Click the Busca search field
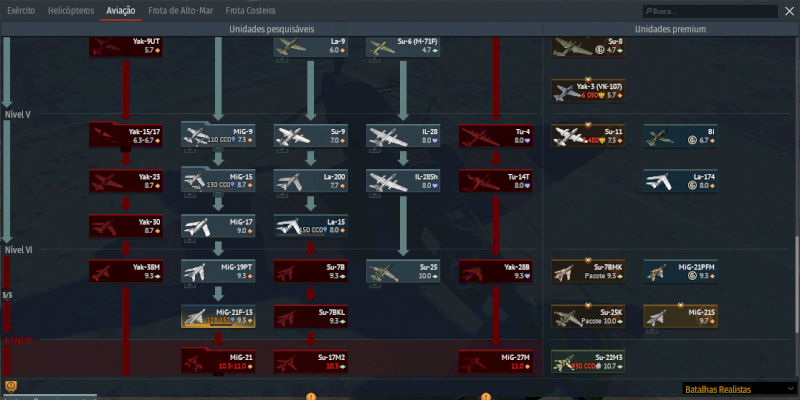 point(710,11)
